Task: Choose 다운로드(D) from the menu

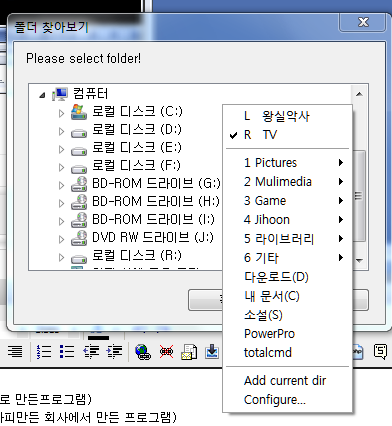Action: 287,277
